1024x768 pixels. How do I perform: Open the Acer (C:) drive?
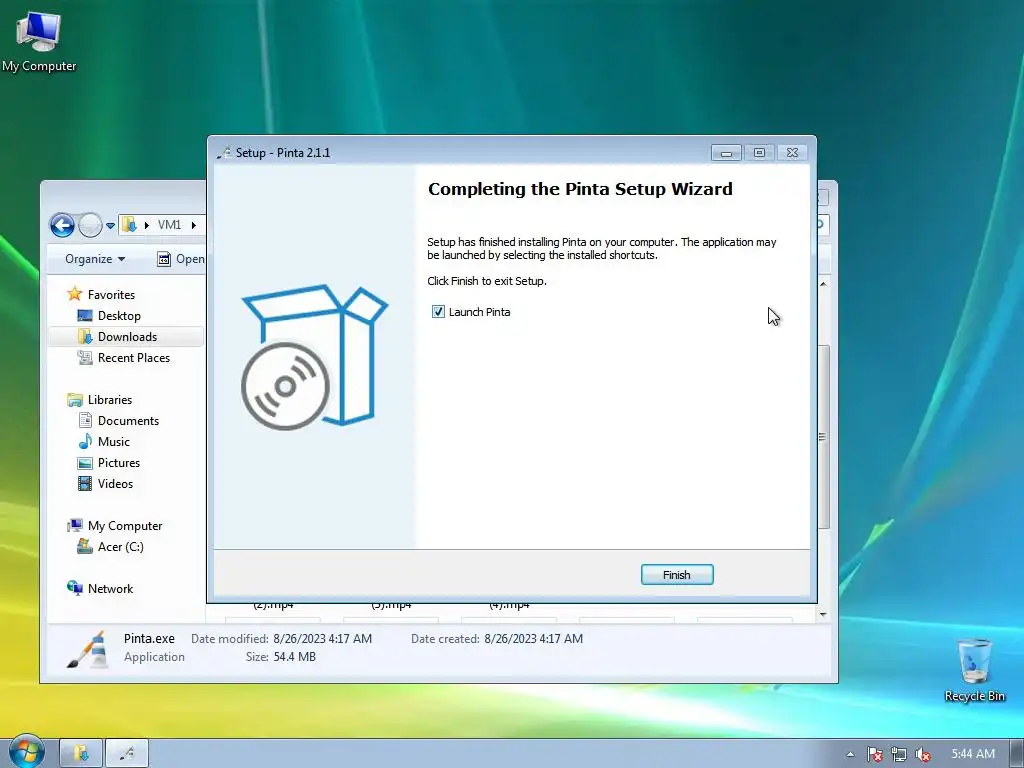120,547
